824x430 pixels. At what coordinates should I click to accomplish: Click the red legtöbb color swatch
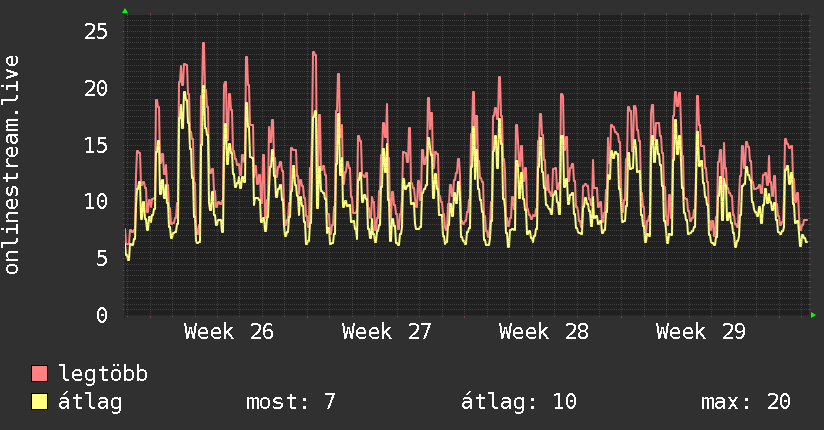(x=39, y=373)
